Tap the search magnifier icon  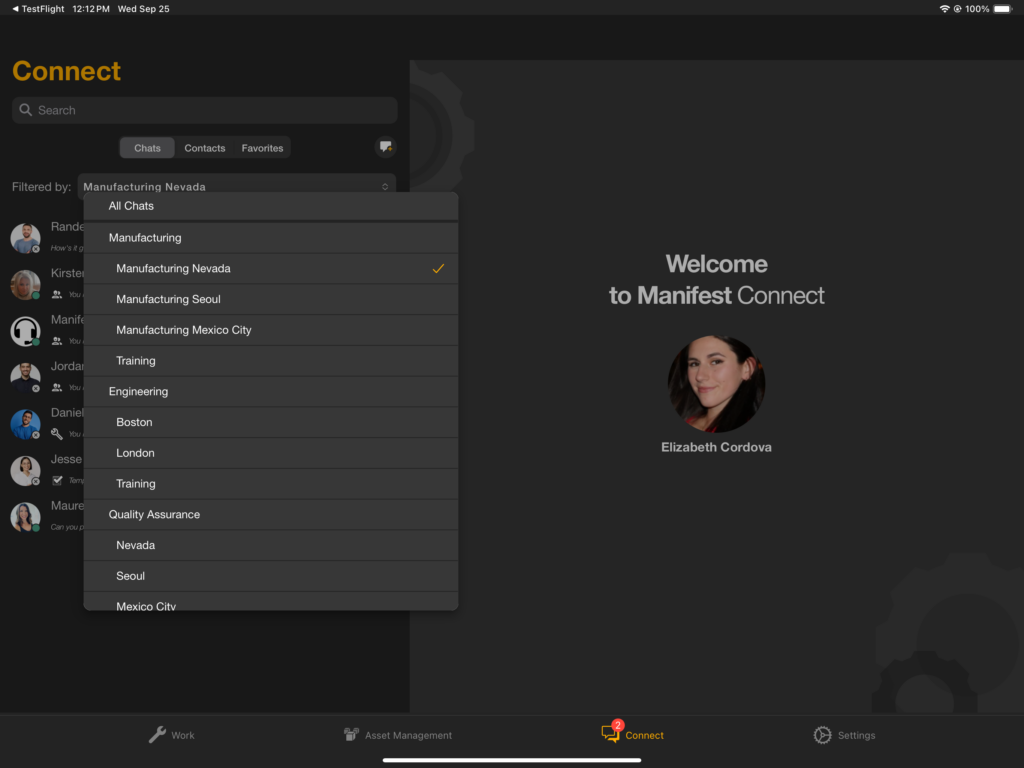point(25,110)
